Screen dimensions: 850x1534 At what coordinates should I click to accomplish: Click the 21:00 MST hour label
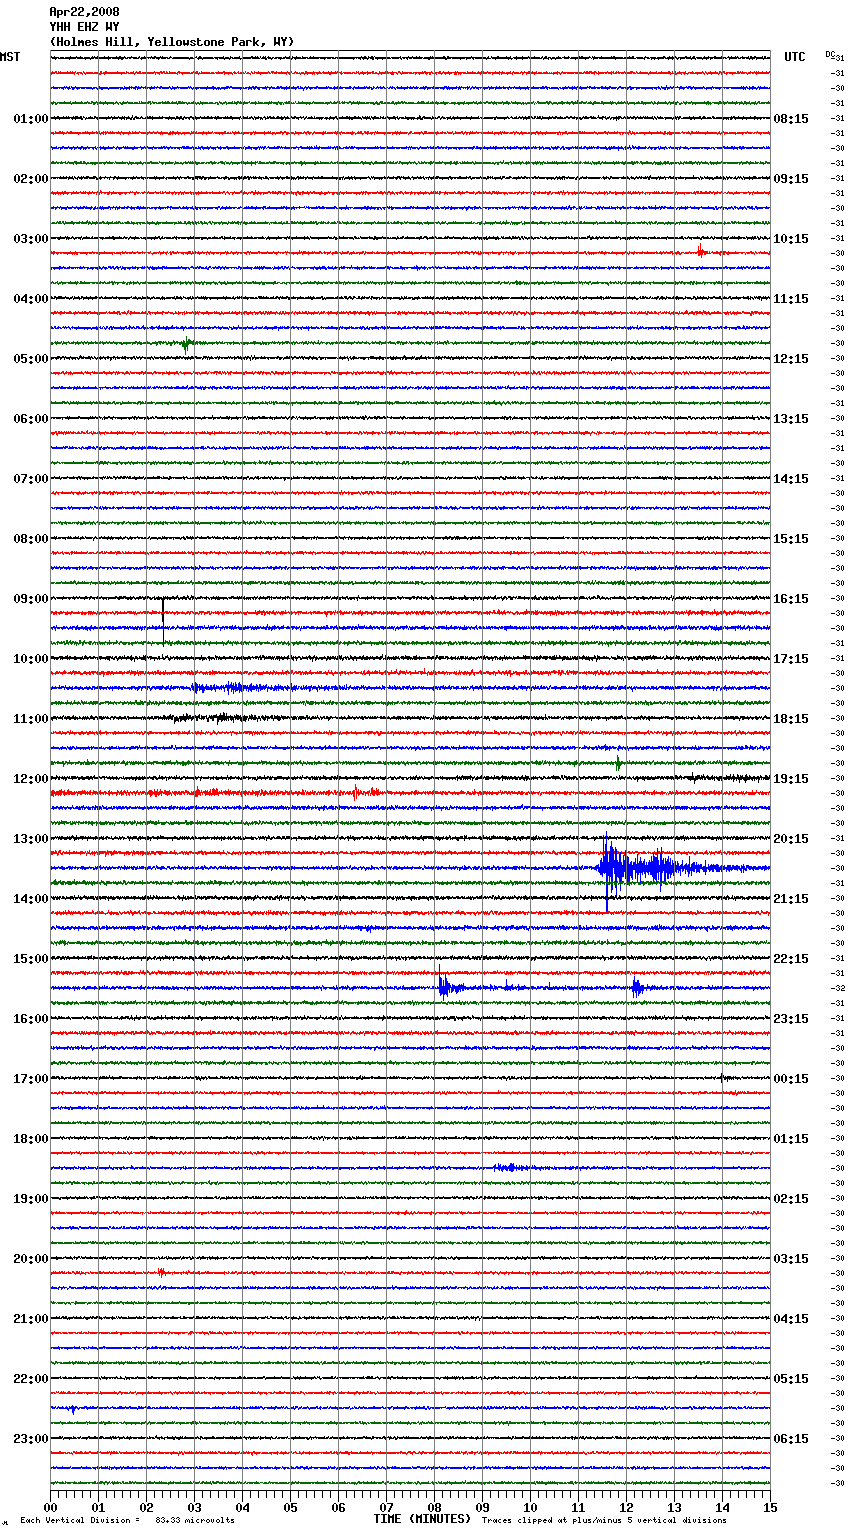31,1319
